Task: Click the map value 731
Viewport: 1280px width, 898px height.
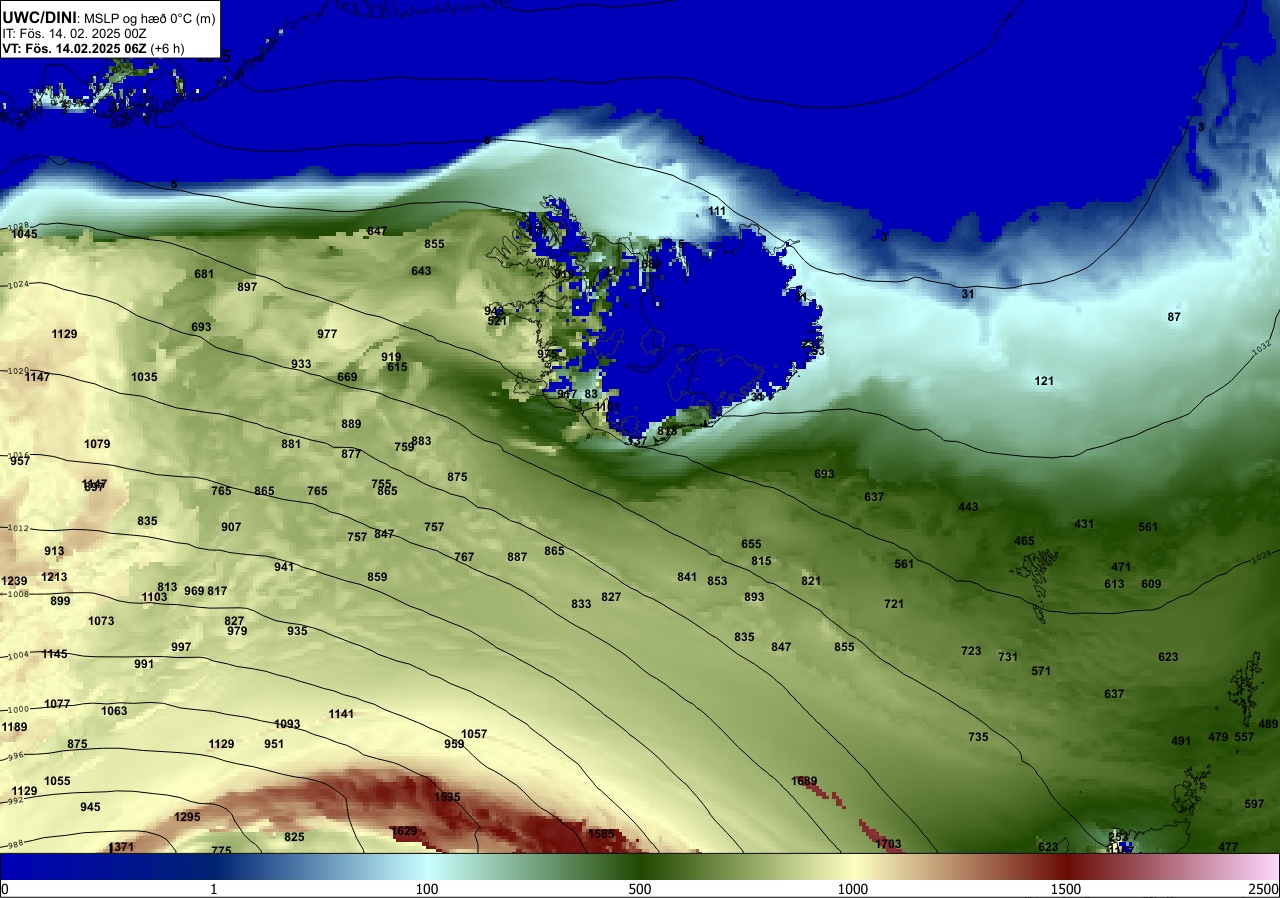Action: pyautogui.click(x=1008, y=657)
